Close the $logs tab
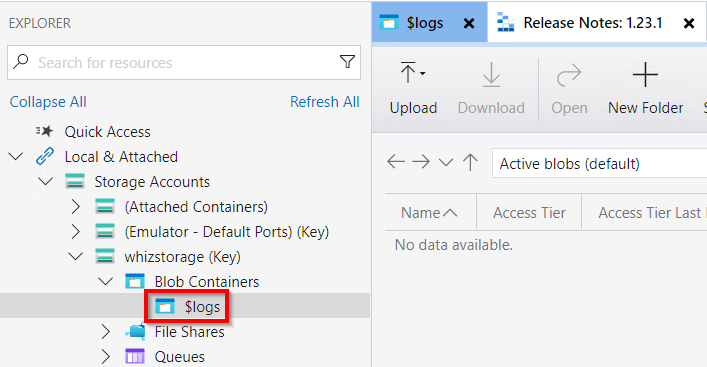707x367 pixels. (469, 23)
